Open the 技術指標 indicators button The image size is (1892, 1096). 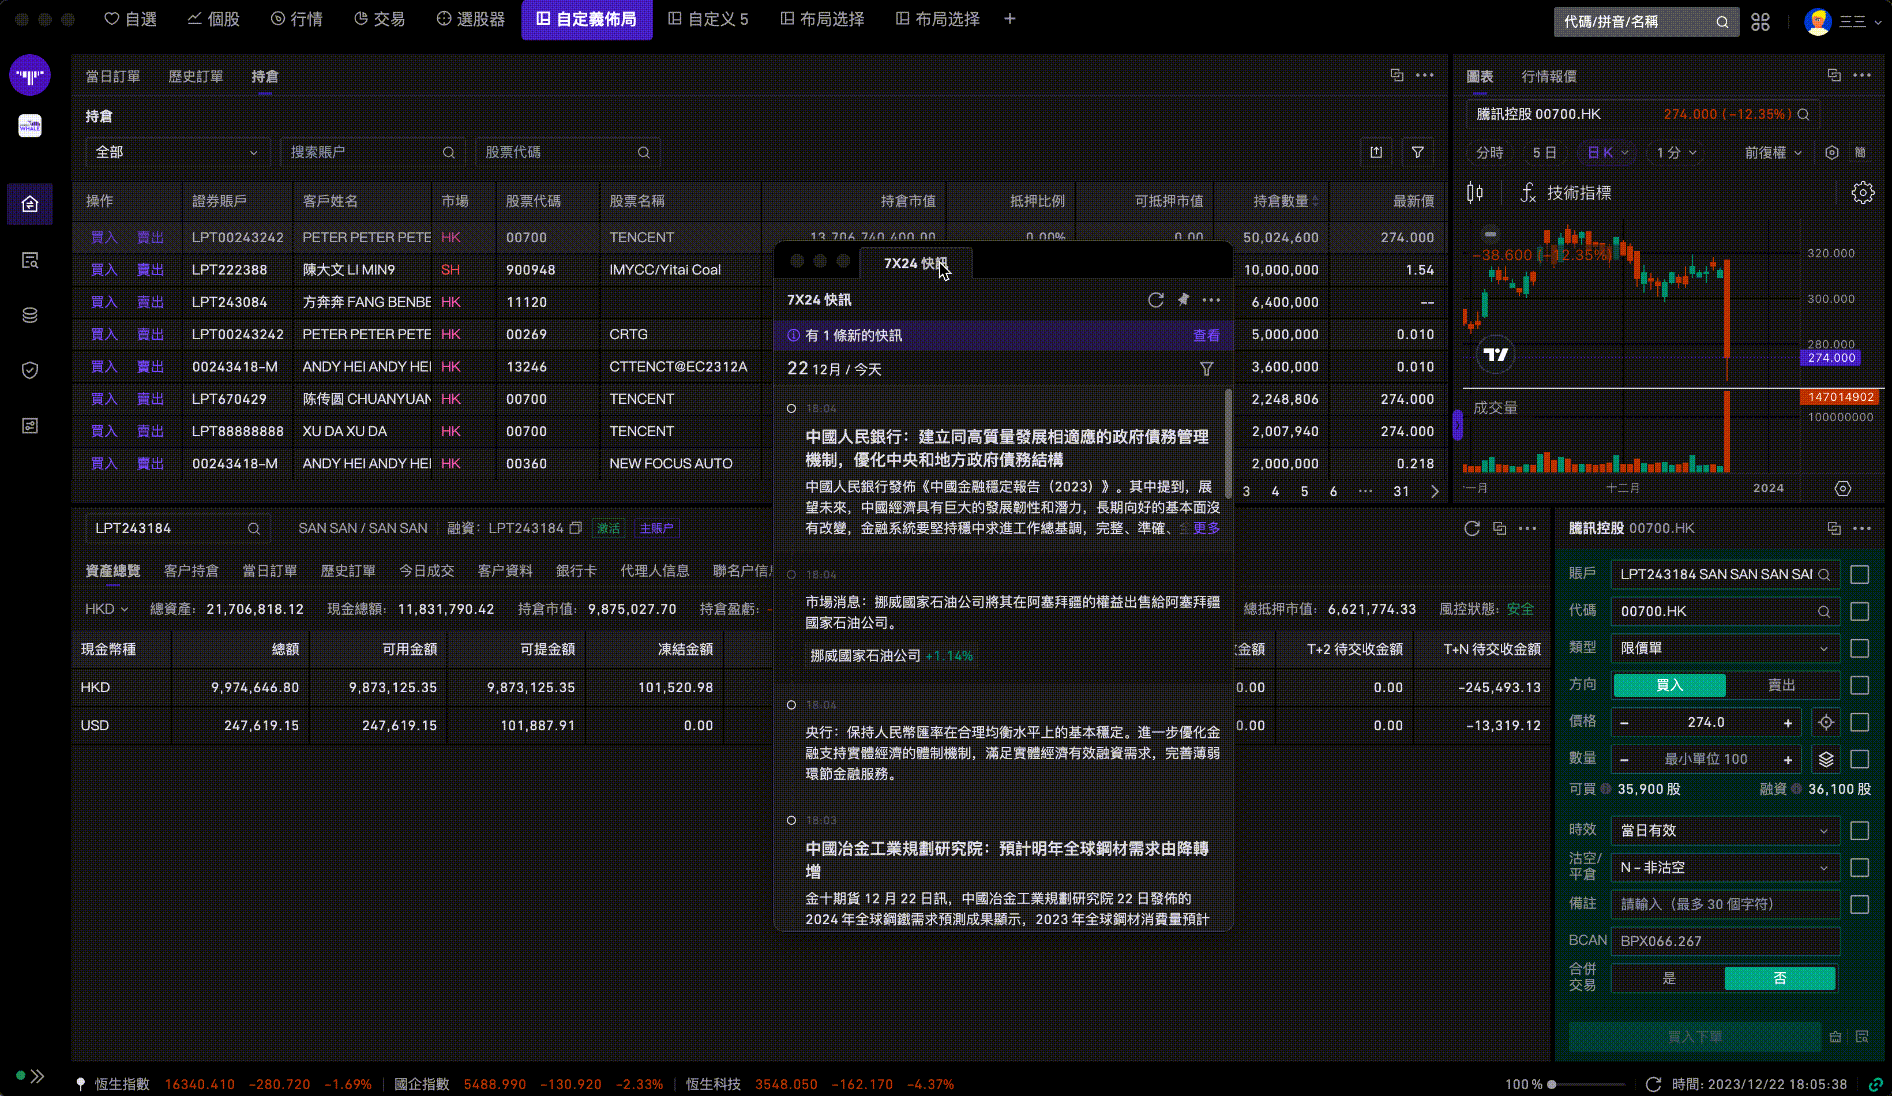[1566, 193]
